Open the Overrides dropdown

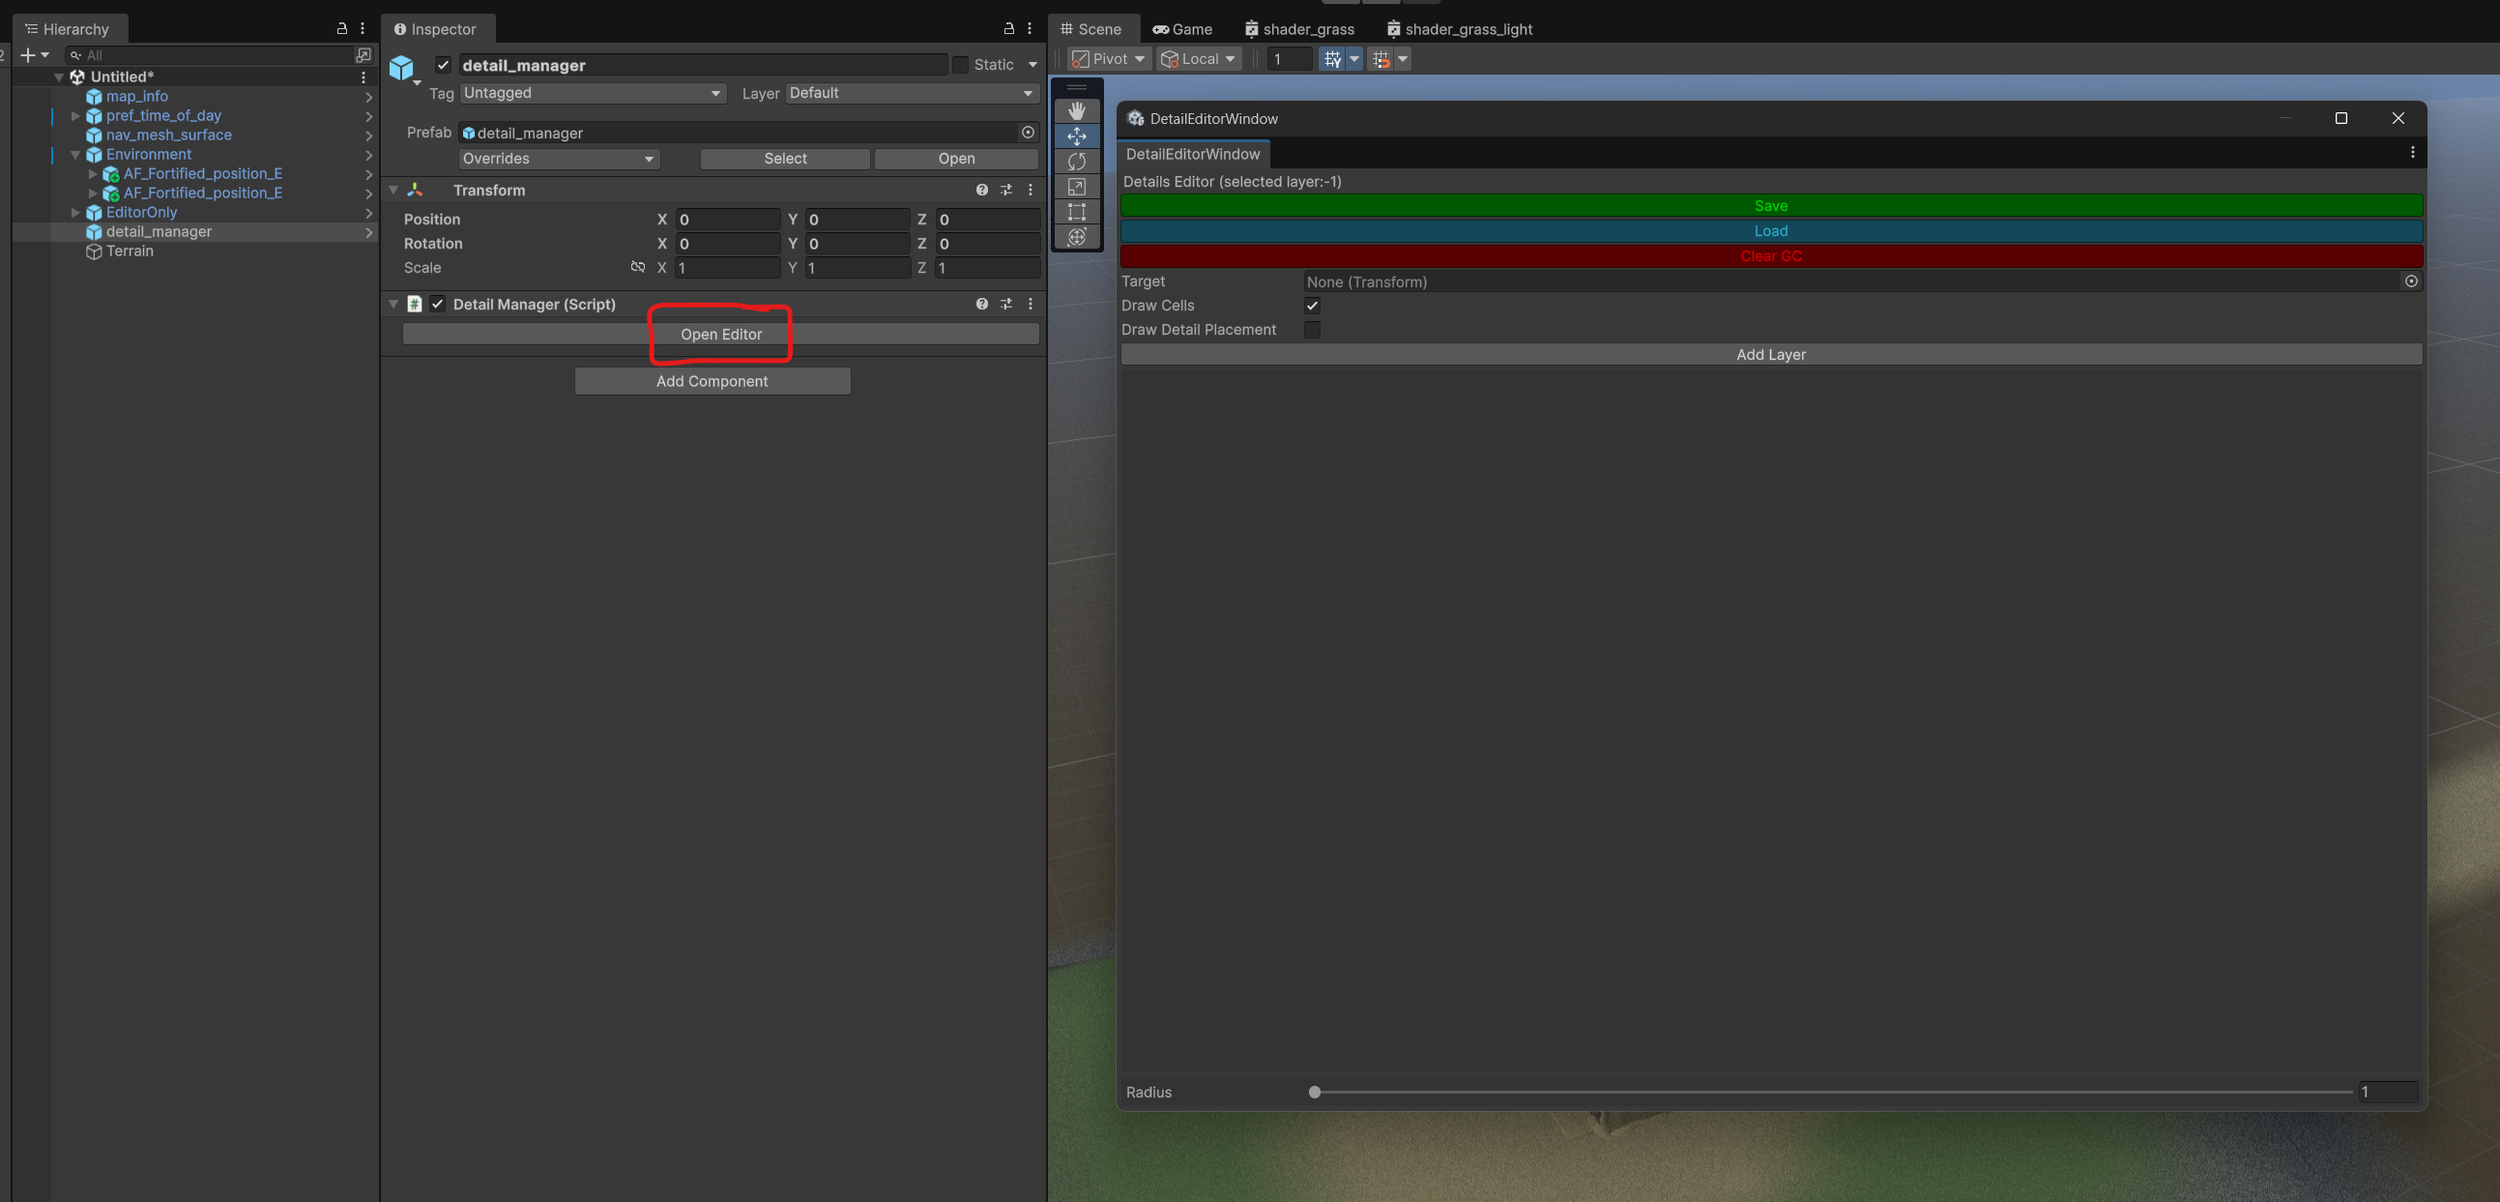tap(558, 159)
